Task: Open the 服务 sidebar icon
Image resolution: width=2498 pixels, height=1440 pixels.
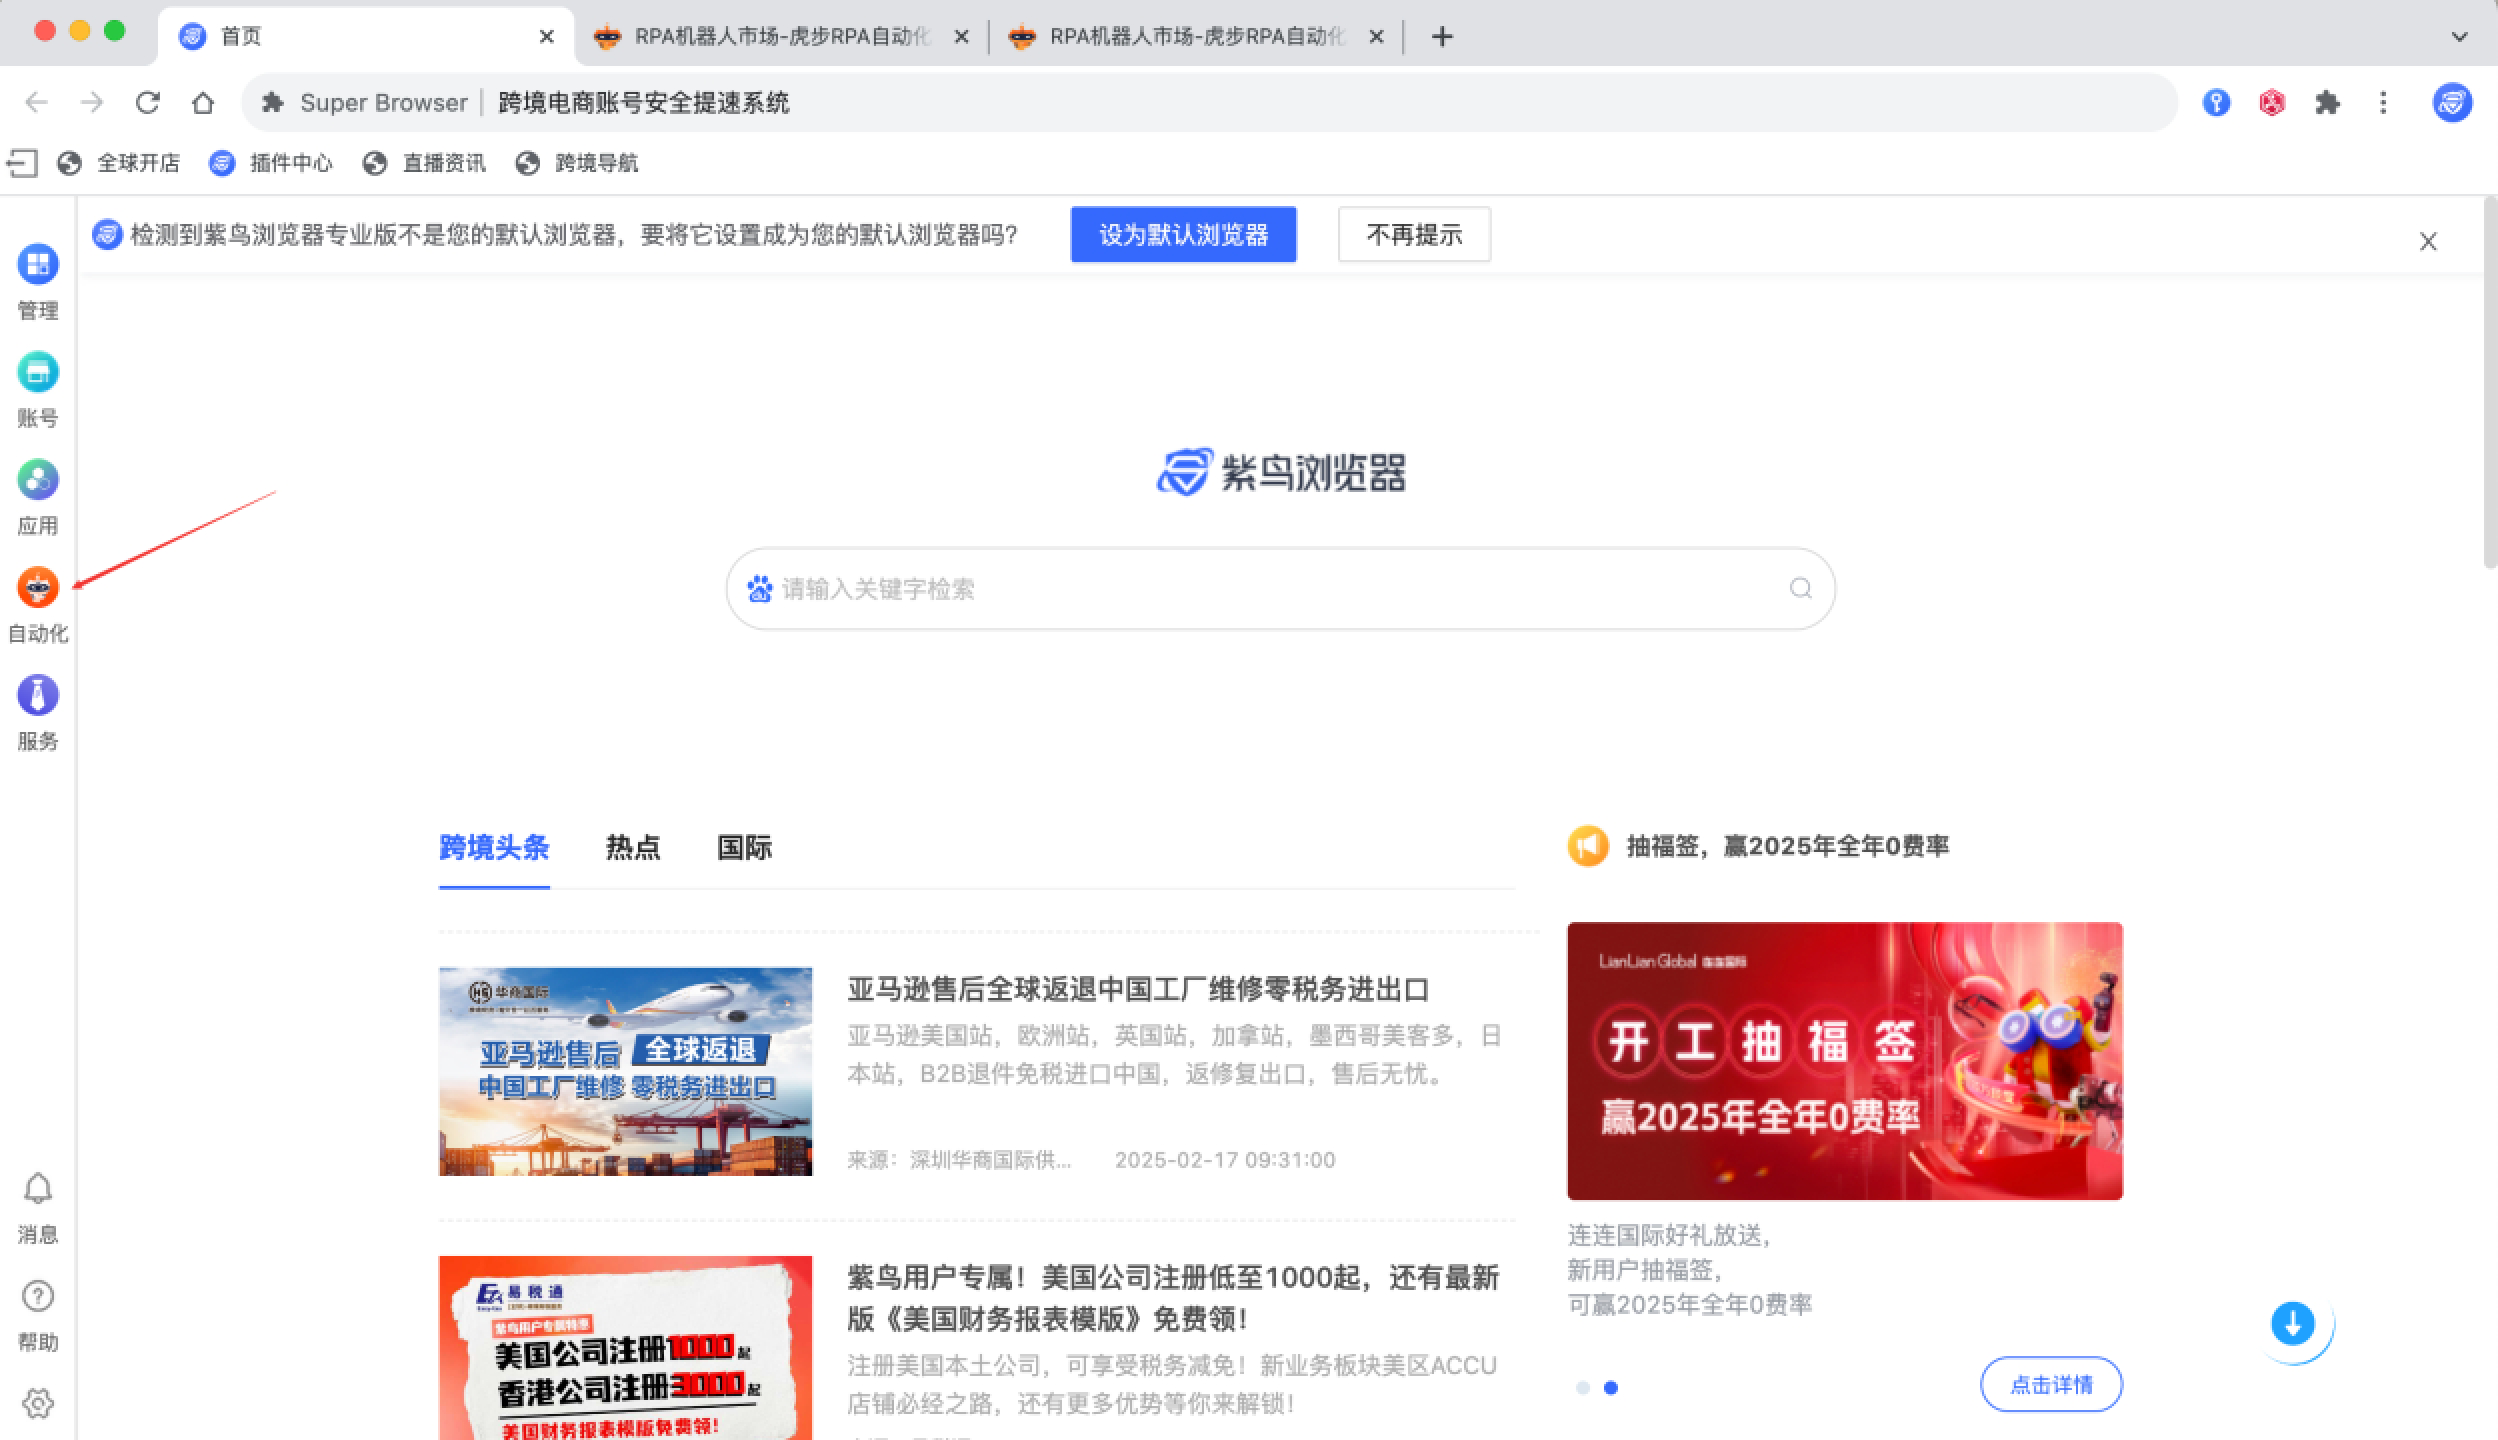Action: [x=38, y=696]
